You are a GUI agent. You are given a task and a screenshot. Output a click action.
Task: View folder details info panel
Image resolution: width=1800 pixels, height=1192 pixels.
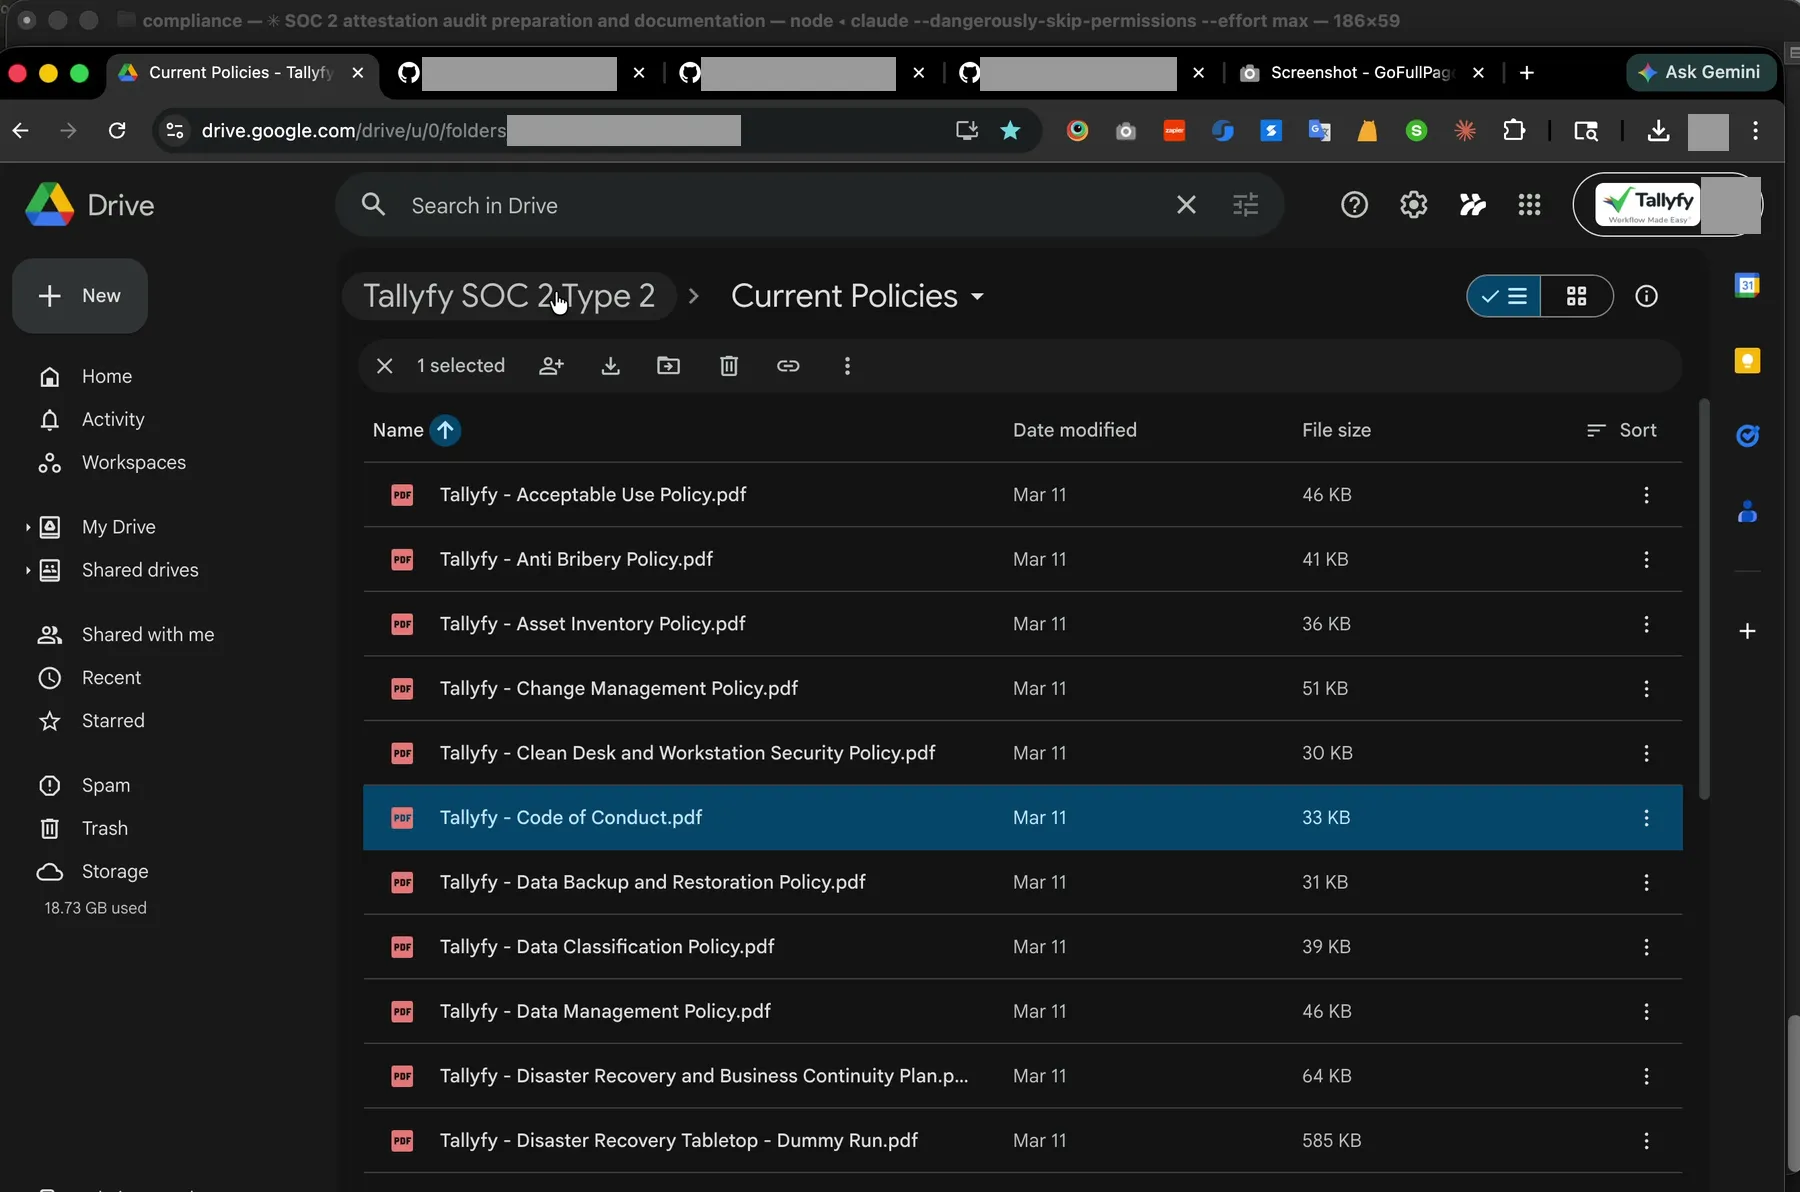[x=1646, y=296]
